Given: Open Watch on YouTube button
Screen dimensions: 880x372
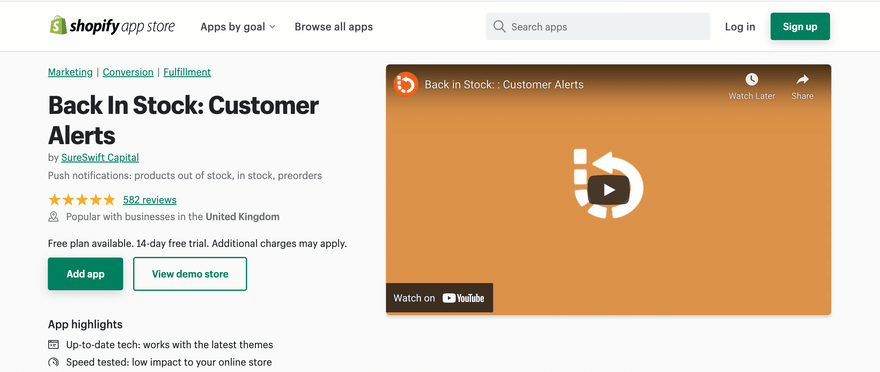Looking at the screenshot, I should (439, 298).
